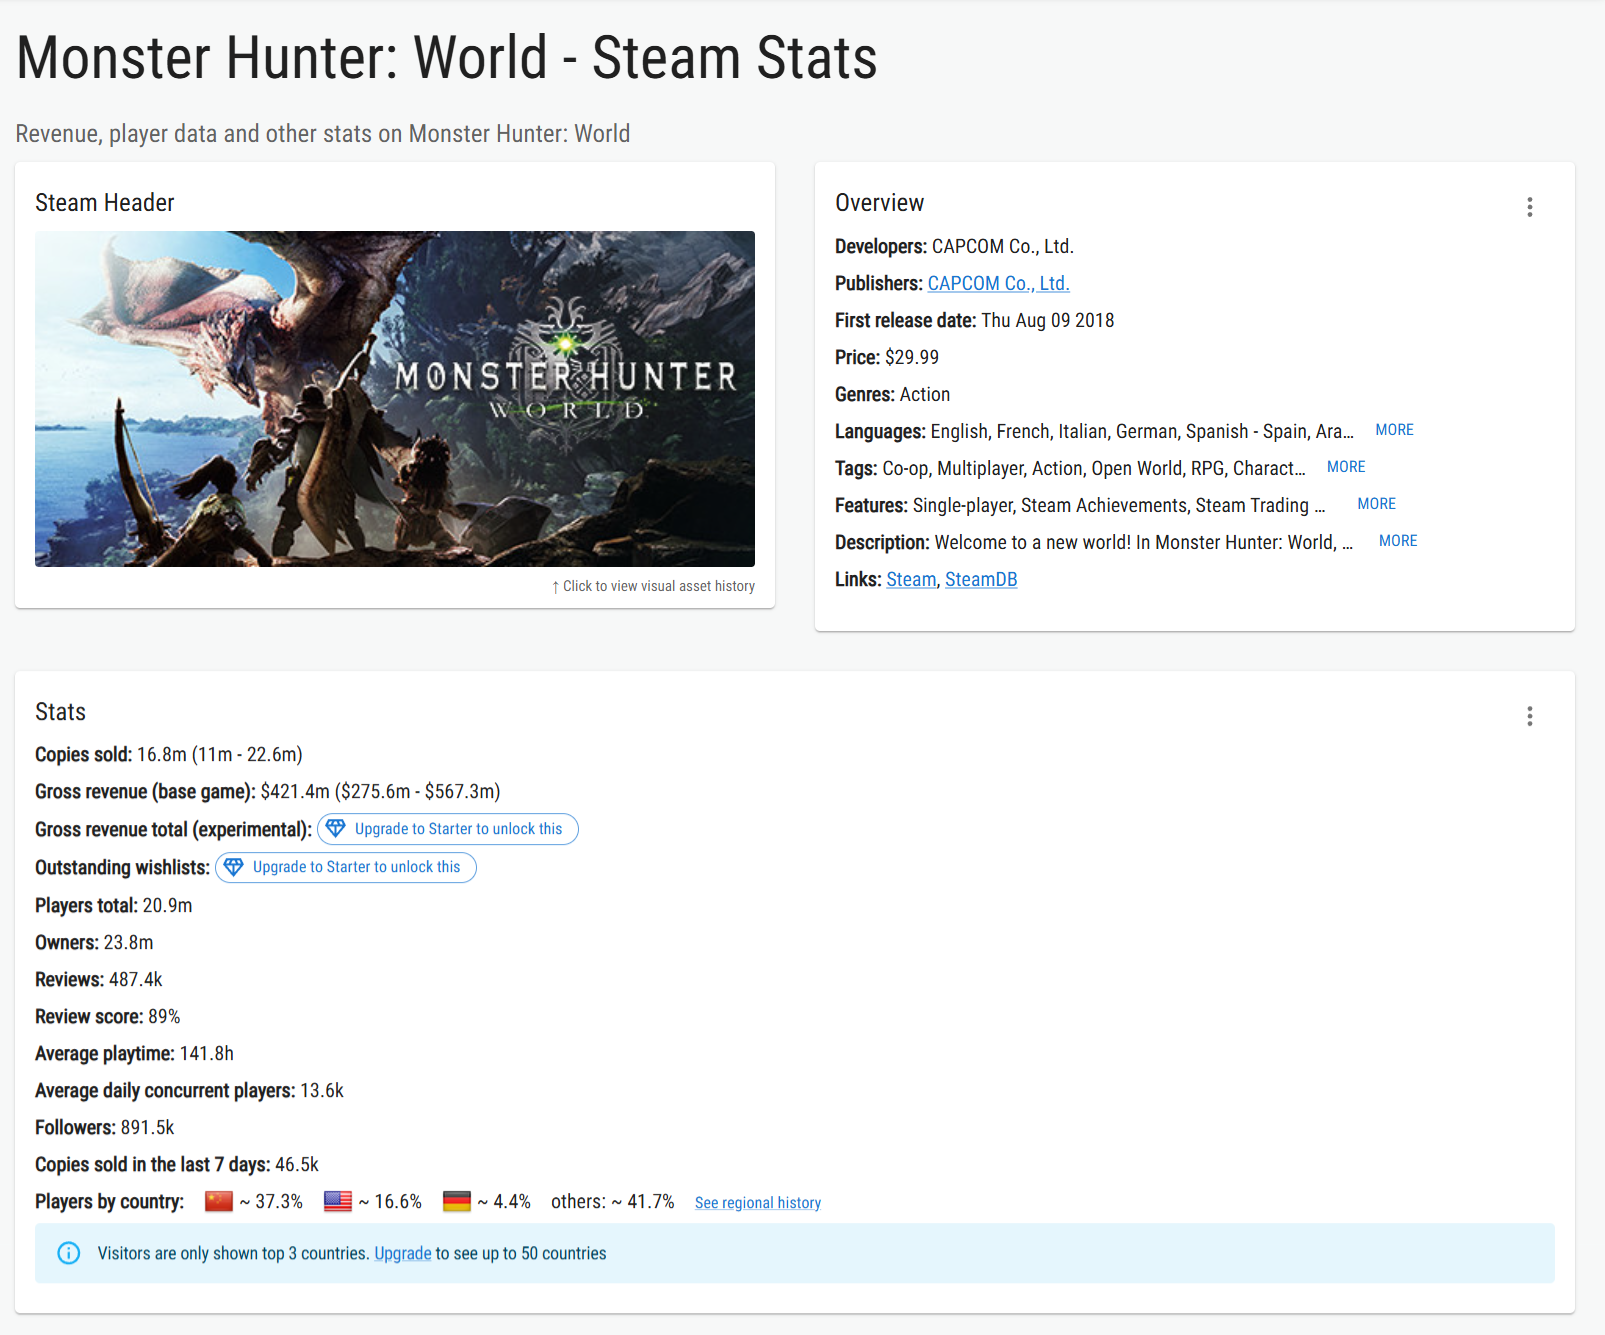This screenshot has height=1335, width=1605.
Task: Click the info icon in visitors notice
Action: click(69, 1253)
